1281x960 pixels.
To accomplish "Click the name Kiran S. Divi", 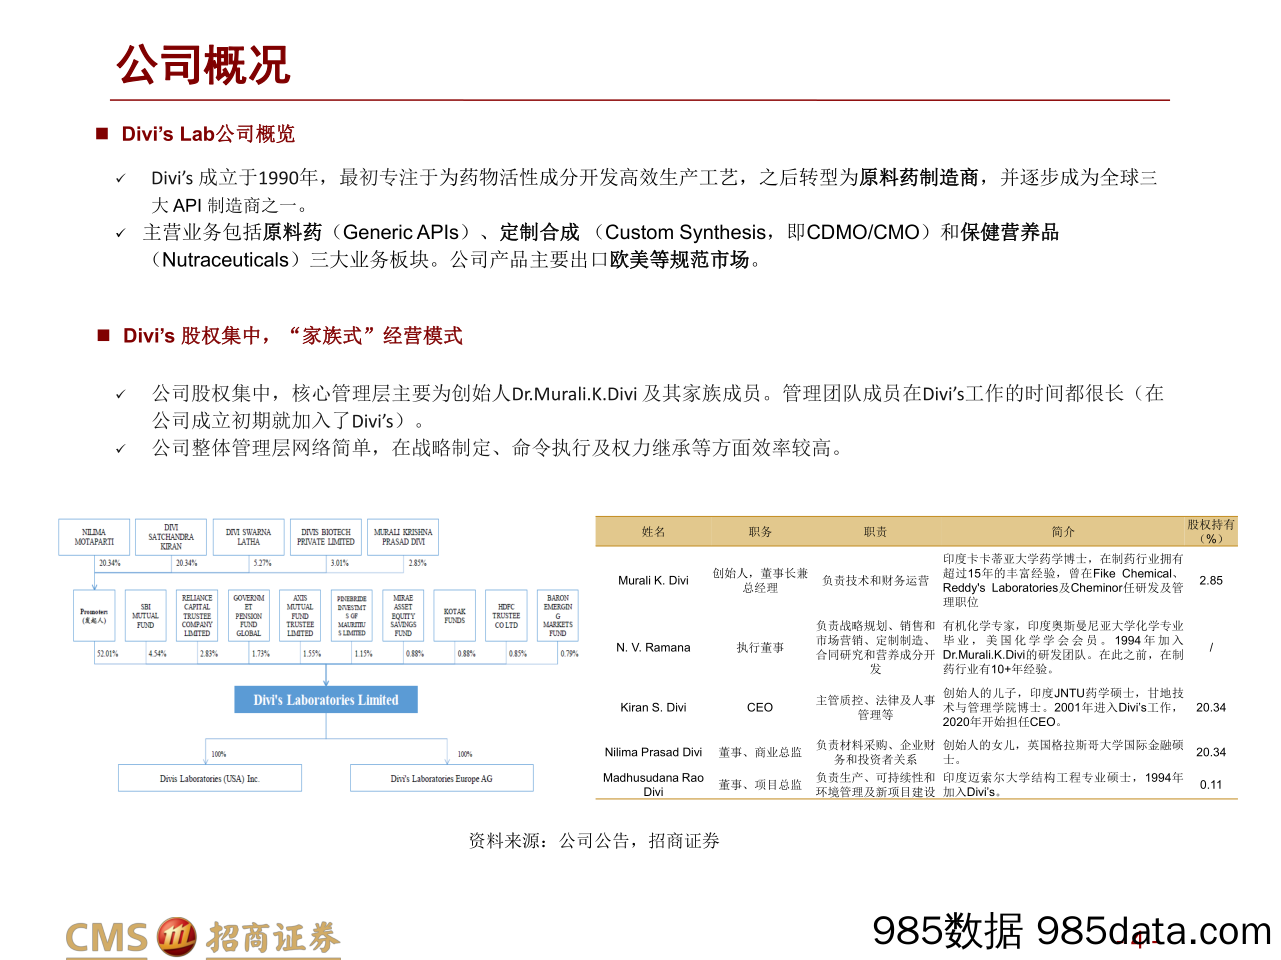I will [x=653, y=707].
